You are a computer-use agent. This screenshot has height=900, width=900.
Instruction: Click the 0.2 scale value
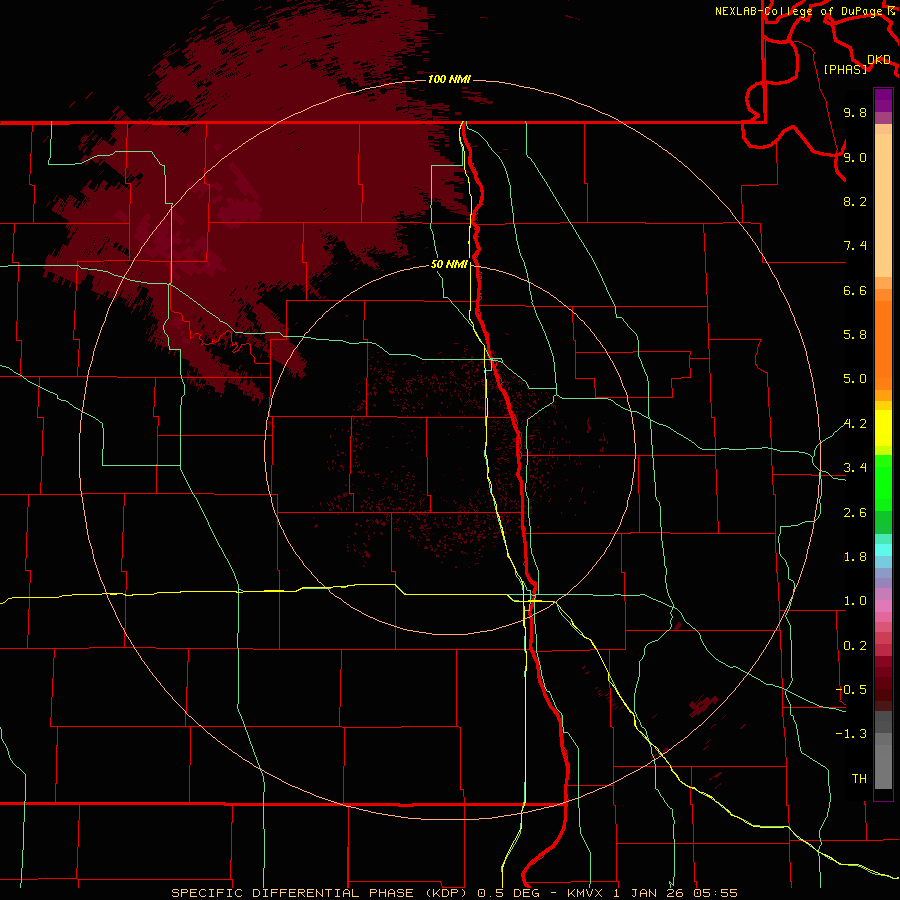tap(855, 646)
